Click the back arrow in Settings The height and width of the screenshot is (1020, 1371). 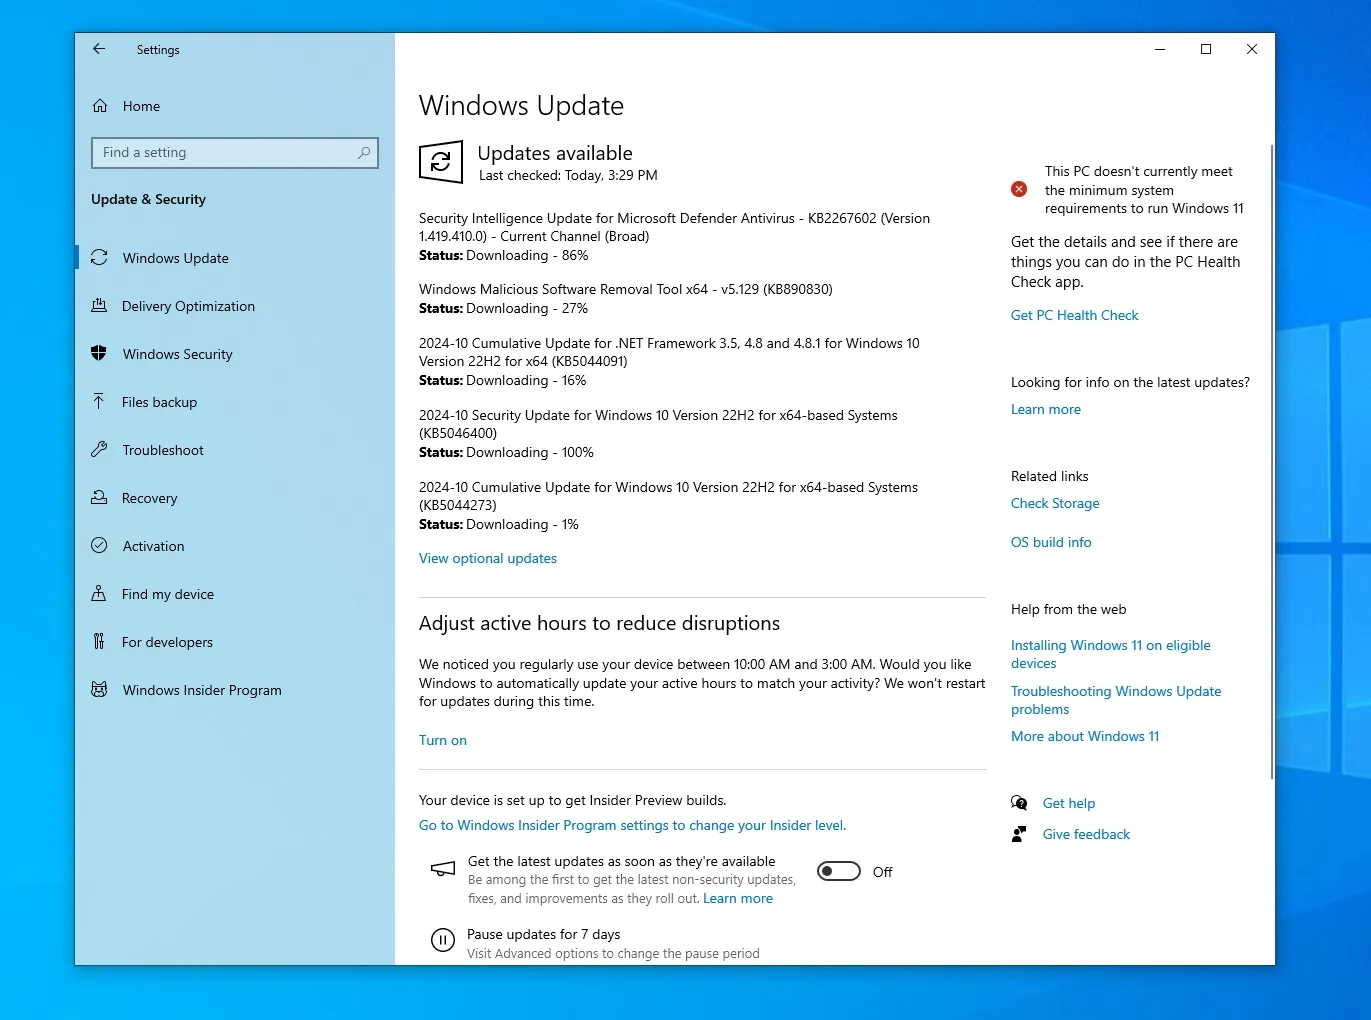tap(99, 48)
